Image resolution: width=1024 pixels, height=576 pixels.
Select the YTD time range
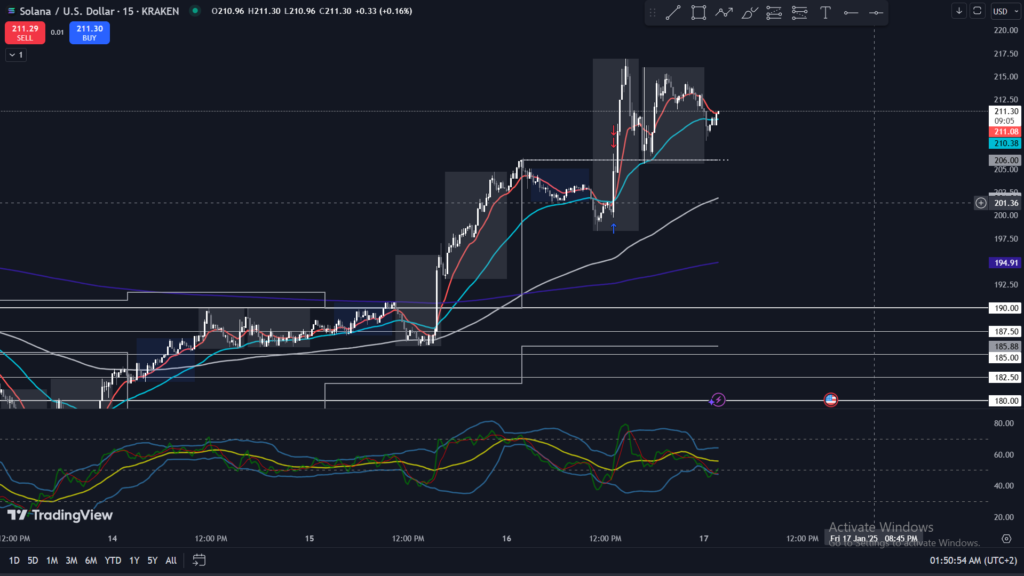[x=112, y=560]
